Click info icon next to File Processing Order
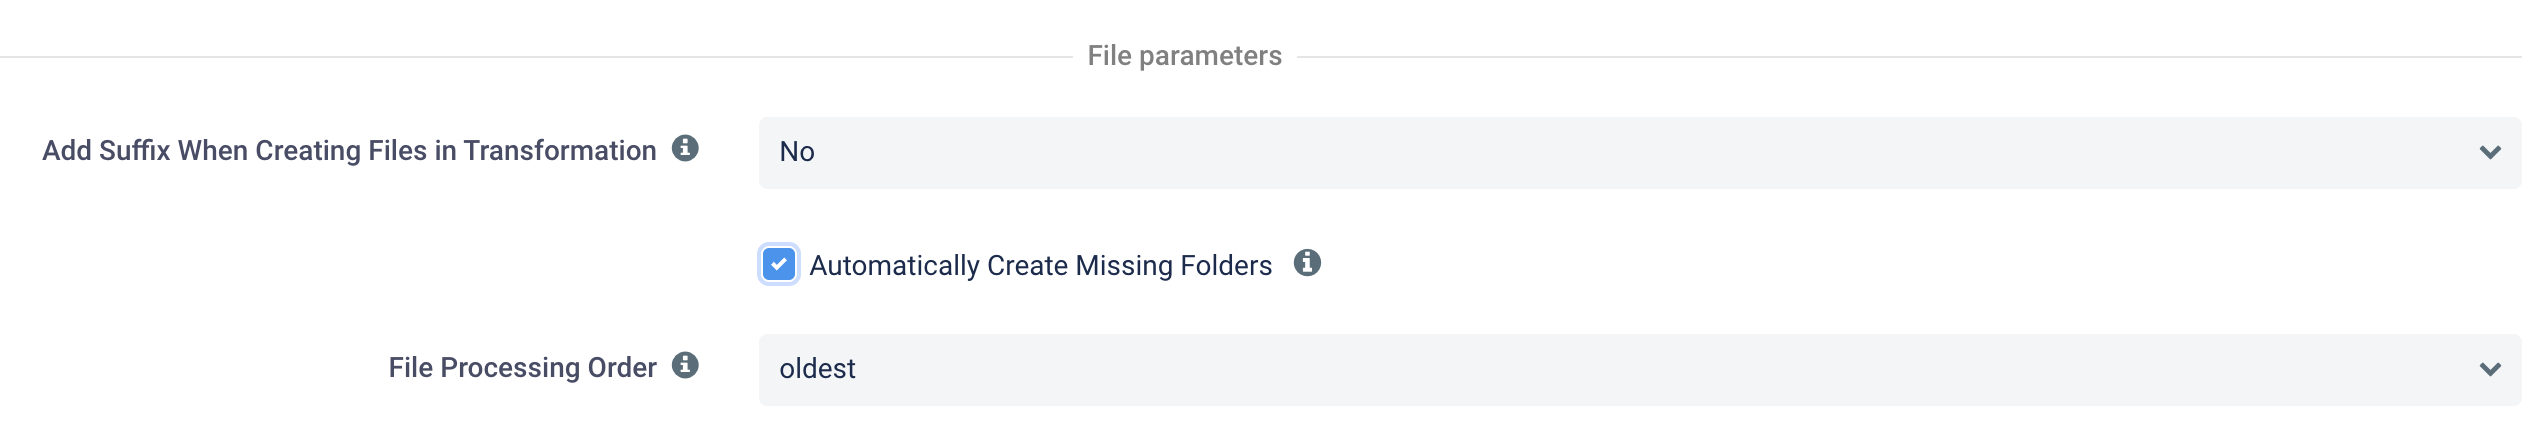The width and height of the screenshot is (2538, 428). tap(685, 366)
